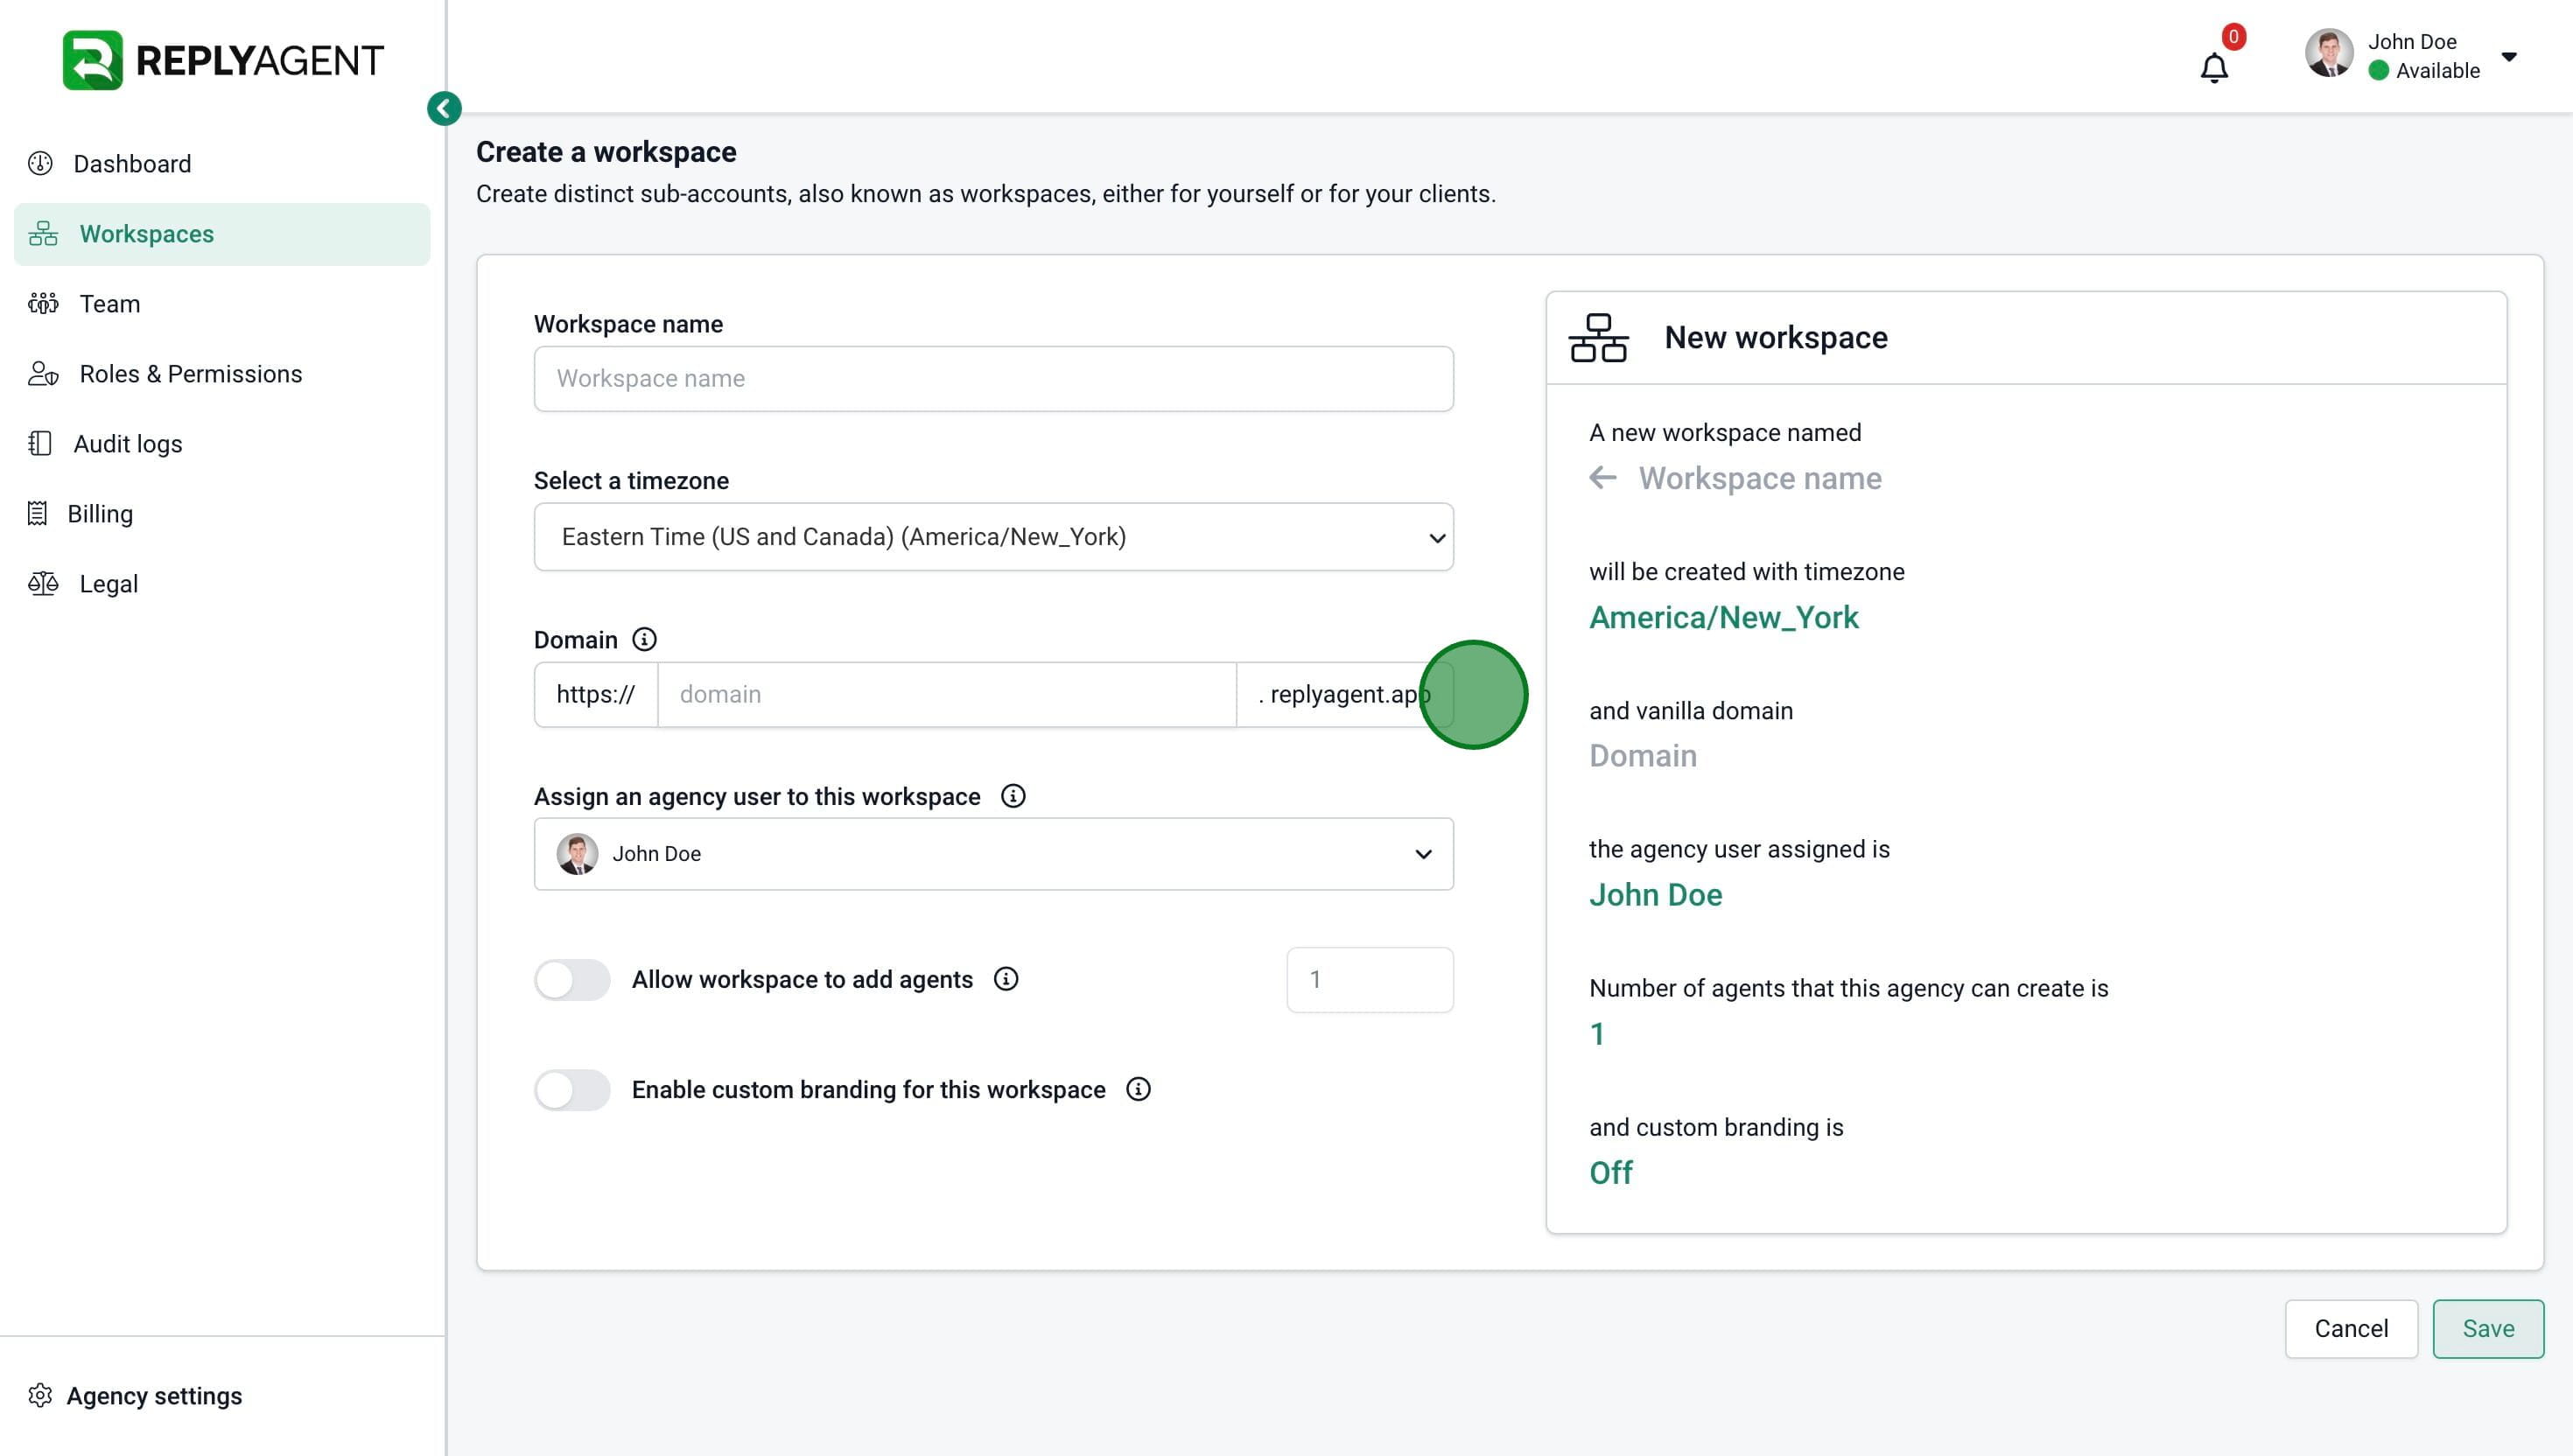Open user menu caret next to Available
The height and width of the screenshot is (1456, 2573).
coord(2508,56)
